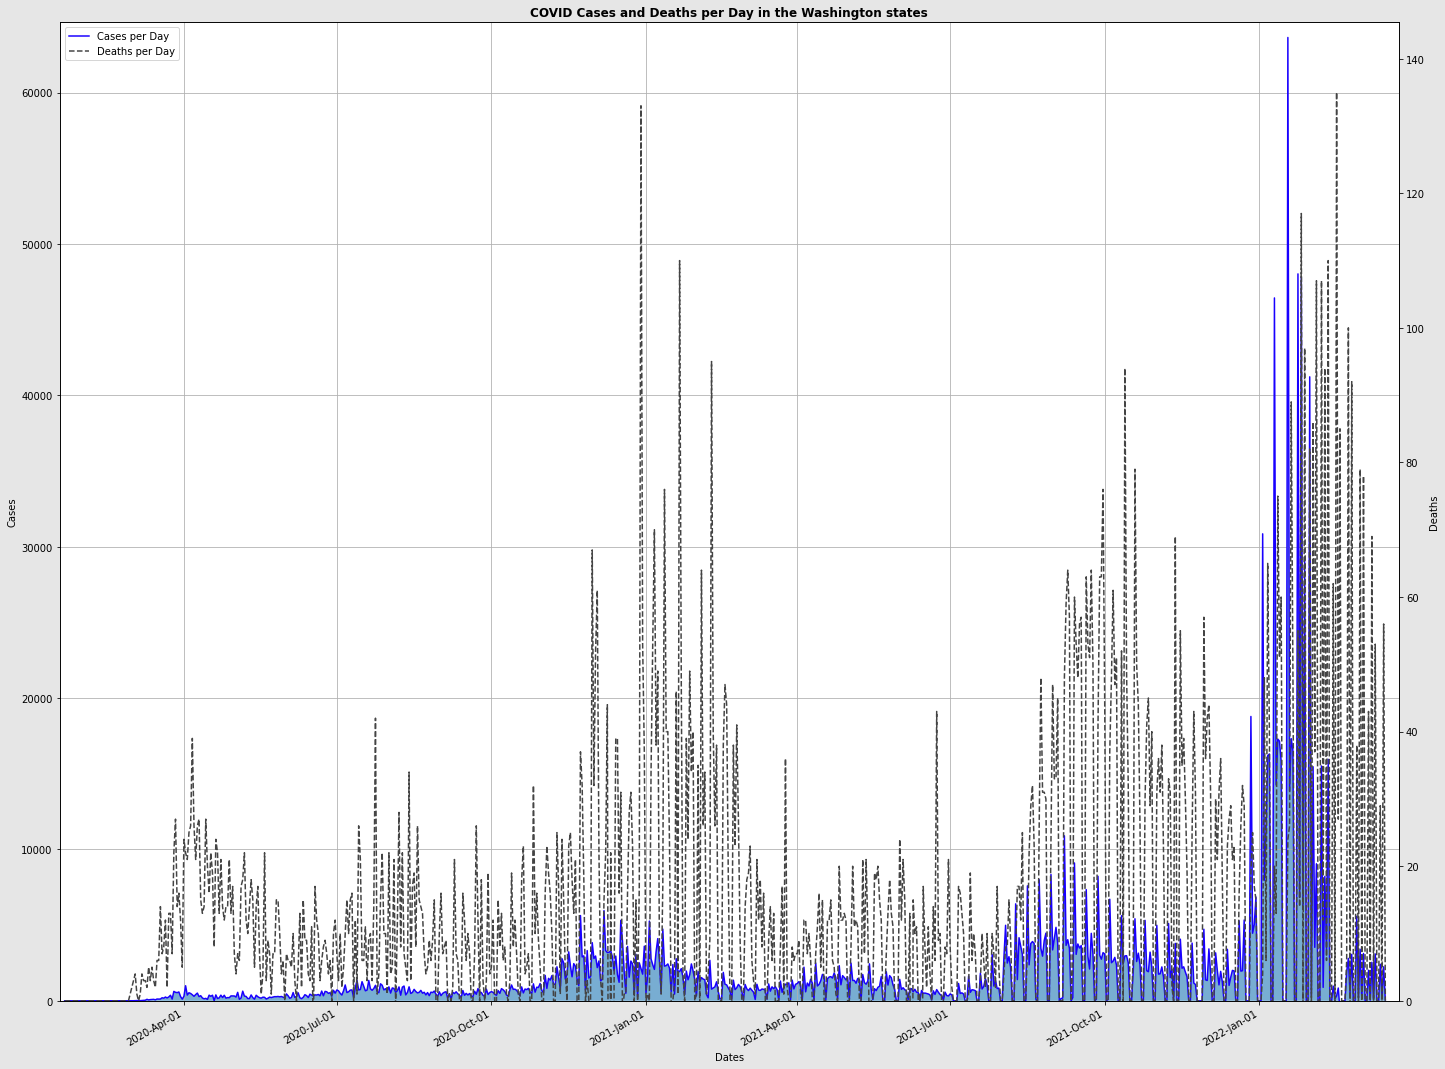This screenshot has width=1445, height=1069.
Task: Click the 2020-Jul-01 date tick label
Action: (310, 1027)
